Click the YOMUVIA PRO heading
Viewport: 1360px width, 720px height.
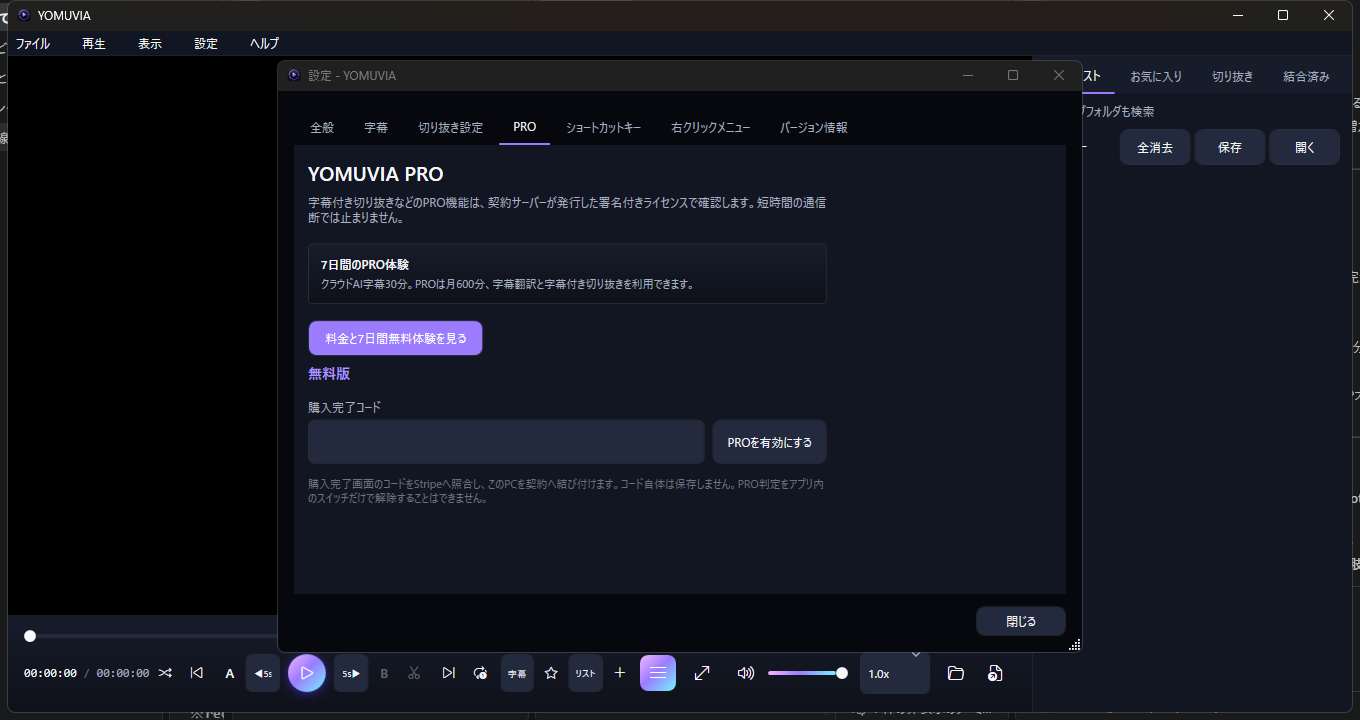376,174
